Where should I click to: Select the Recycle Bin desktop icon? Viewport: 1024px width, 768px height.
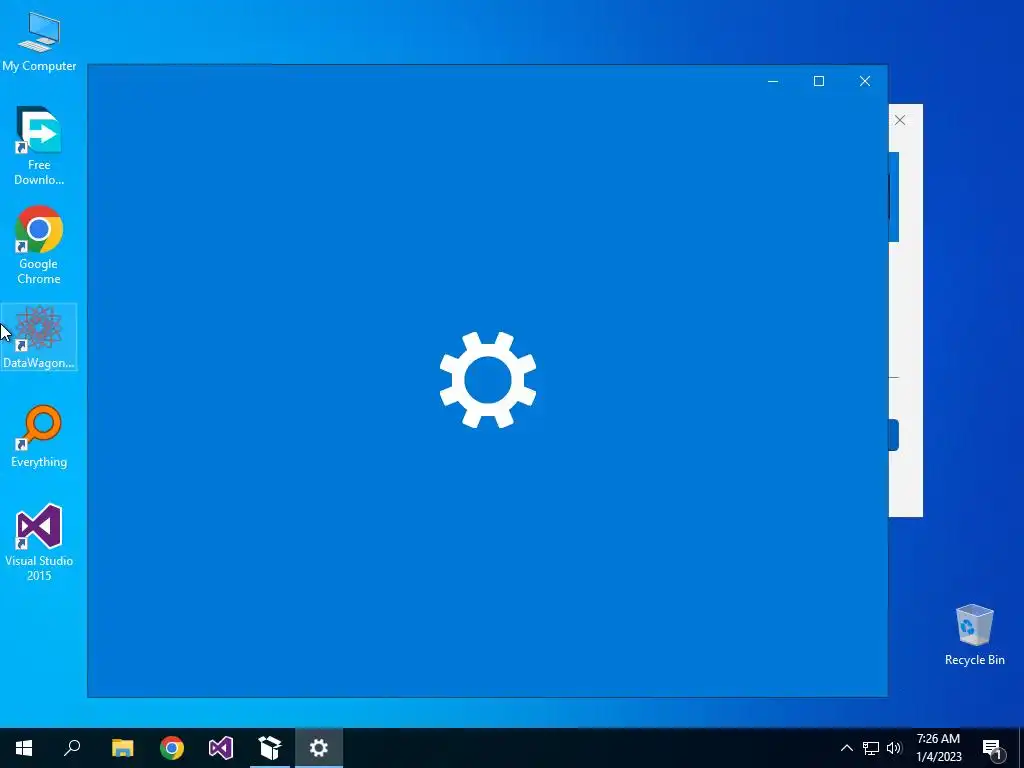tap(974, 635)
